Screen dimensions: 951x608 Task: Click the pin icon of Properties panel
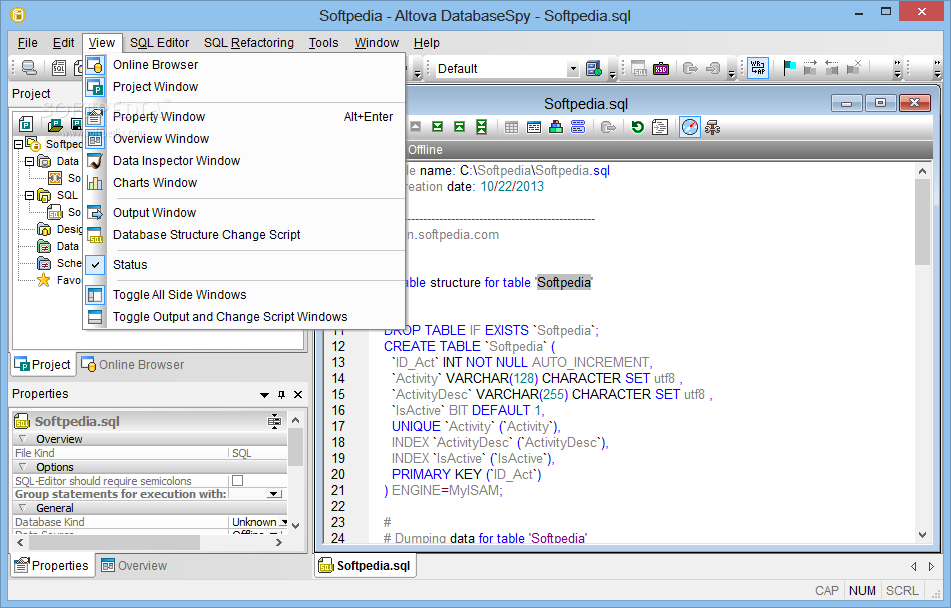click(281, 394)
